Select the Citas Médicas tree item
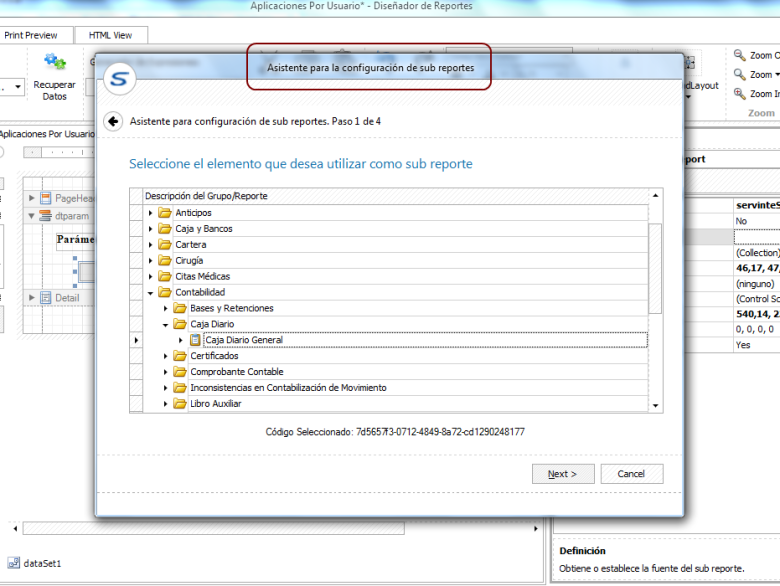This screenshot has width=780, height=586. (x=202, y=276)
